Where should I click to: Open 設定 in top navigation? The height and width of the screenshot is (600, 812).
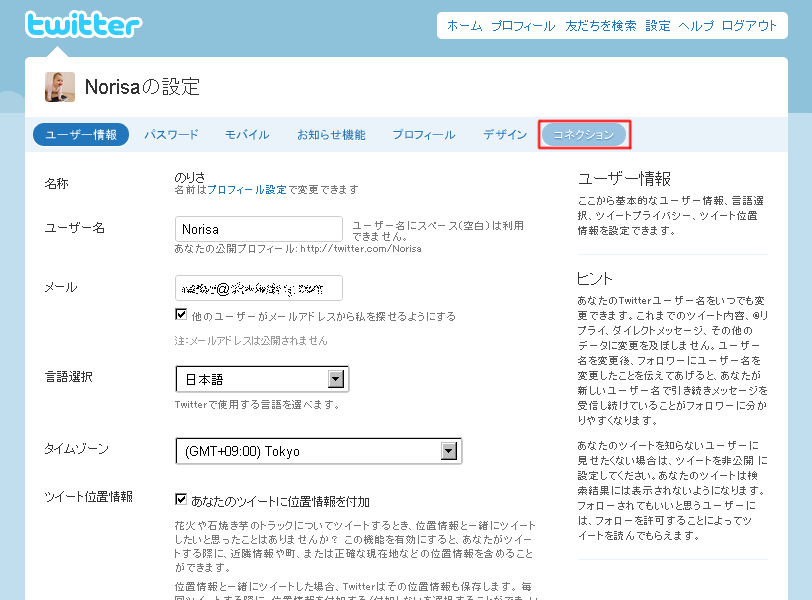click(x=658, y=26)
